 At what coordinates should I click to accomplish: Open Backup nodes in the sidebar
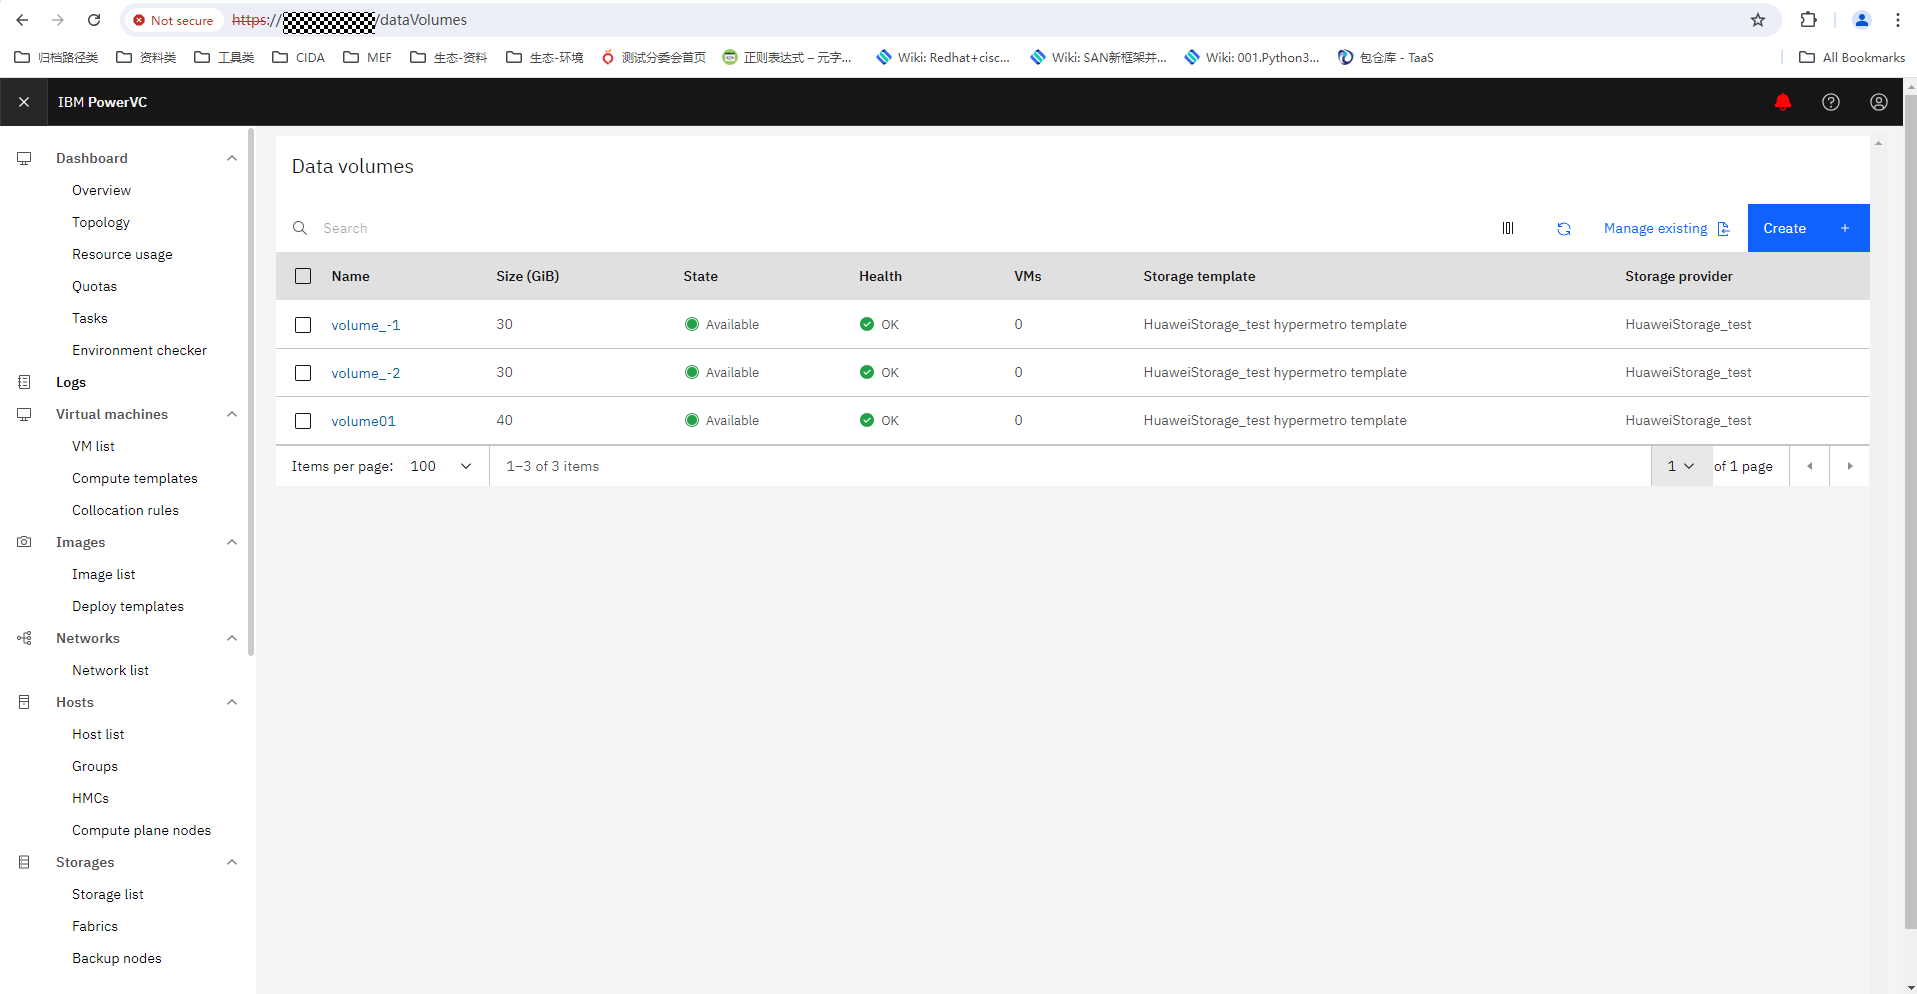(x=116, y=958)
